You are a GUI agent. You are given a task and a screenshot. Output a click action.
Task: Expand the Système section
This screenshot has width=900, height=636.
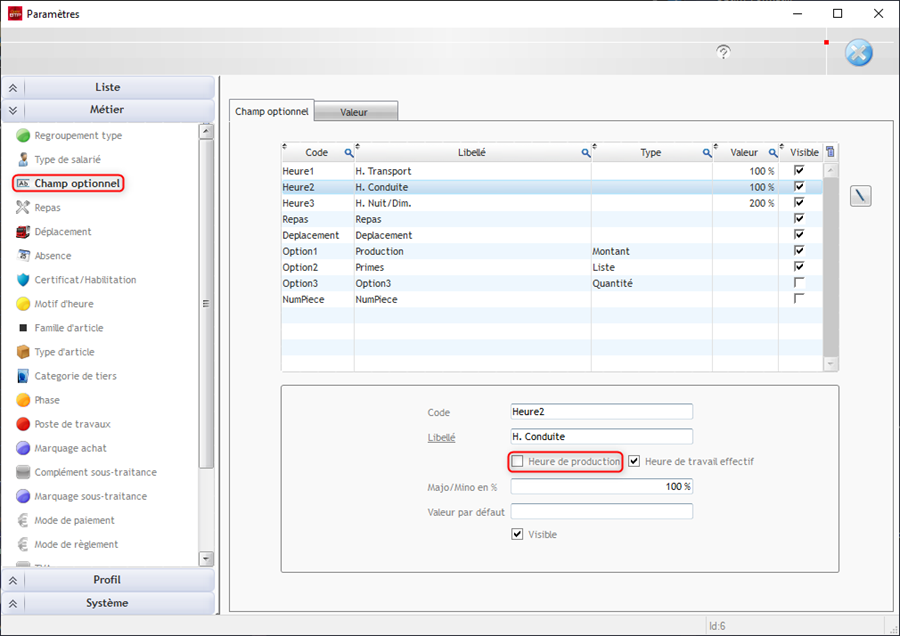(x=108, y=603)
